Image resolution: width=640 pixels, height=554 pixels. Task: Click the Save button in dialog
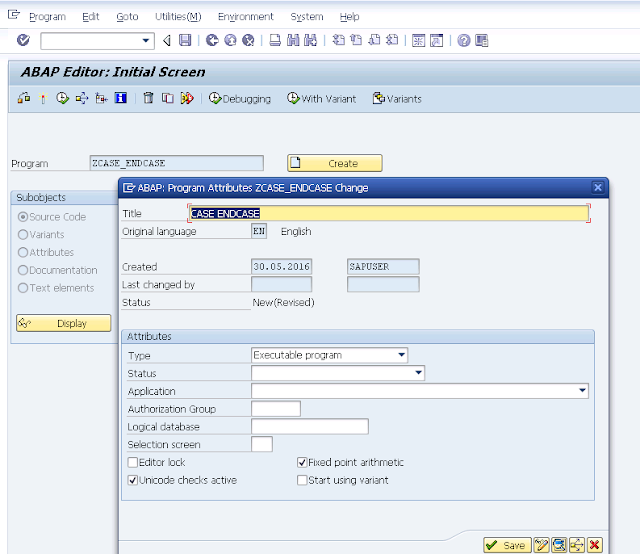pyautogui.click(x=507, y=545)
